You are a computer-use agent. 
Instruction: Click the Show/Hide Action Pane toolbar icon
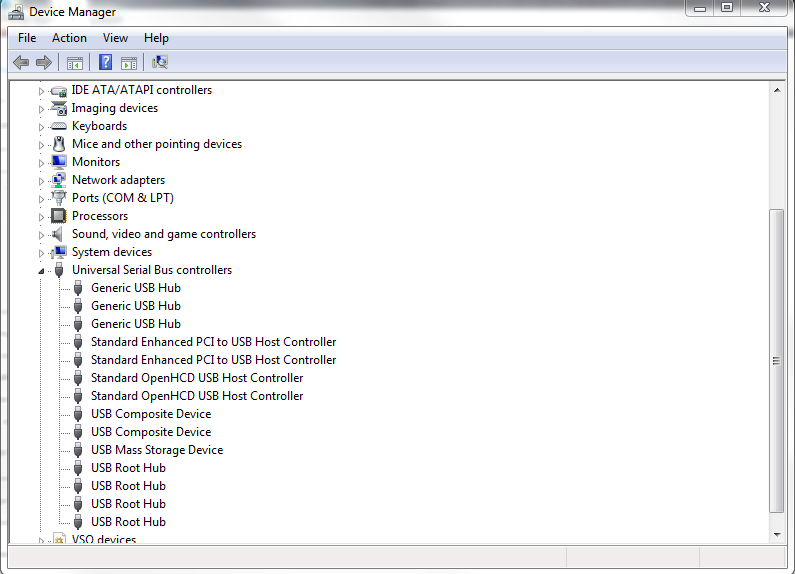pos(129,62)
